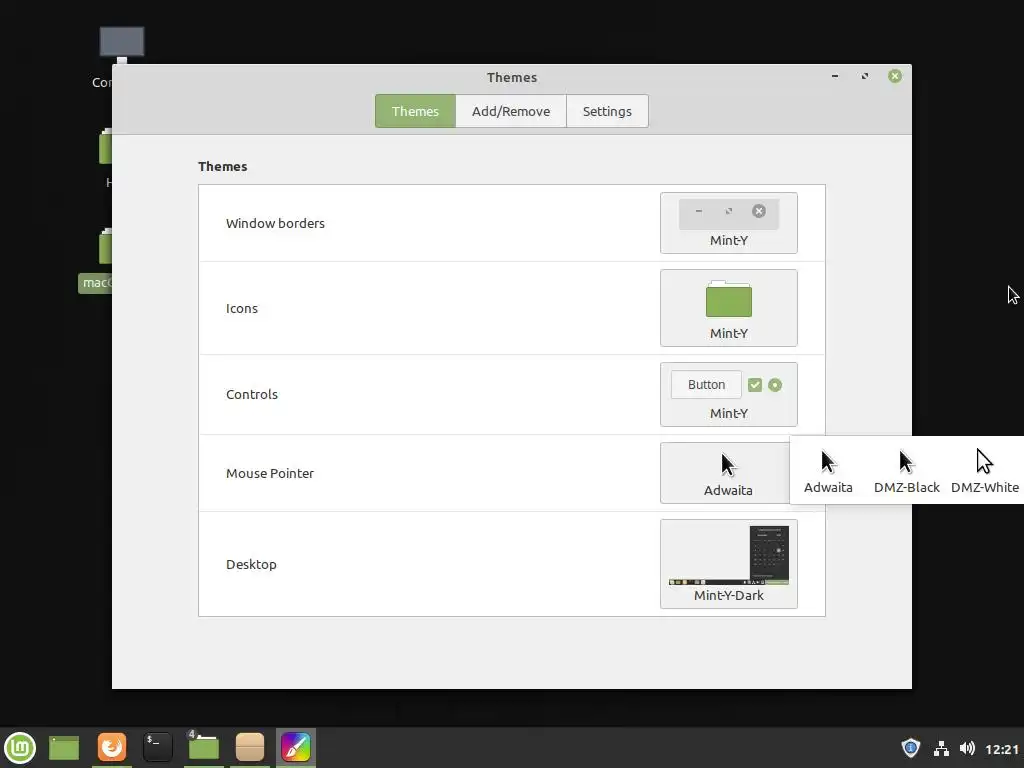Screen dimensions: 1024x768
Task: Open the network tray icon
Action: tap(941, 748)
